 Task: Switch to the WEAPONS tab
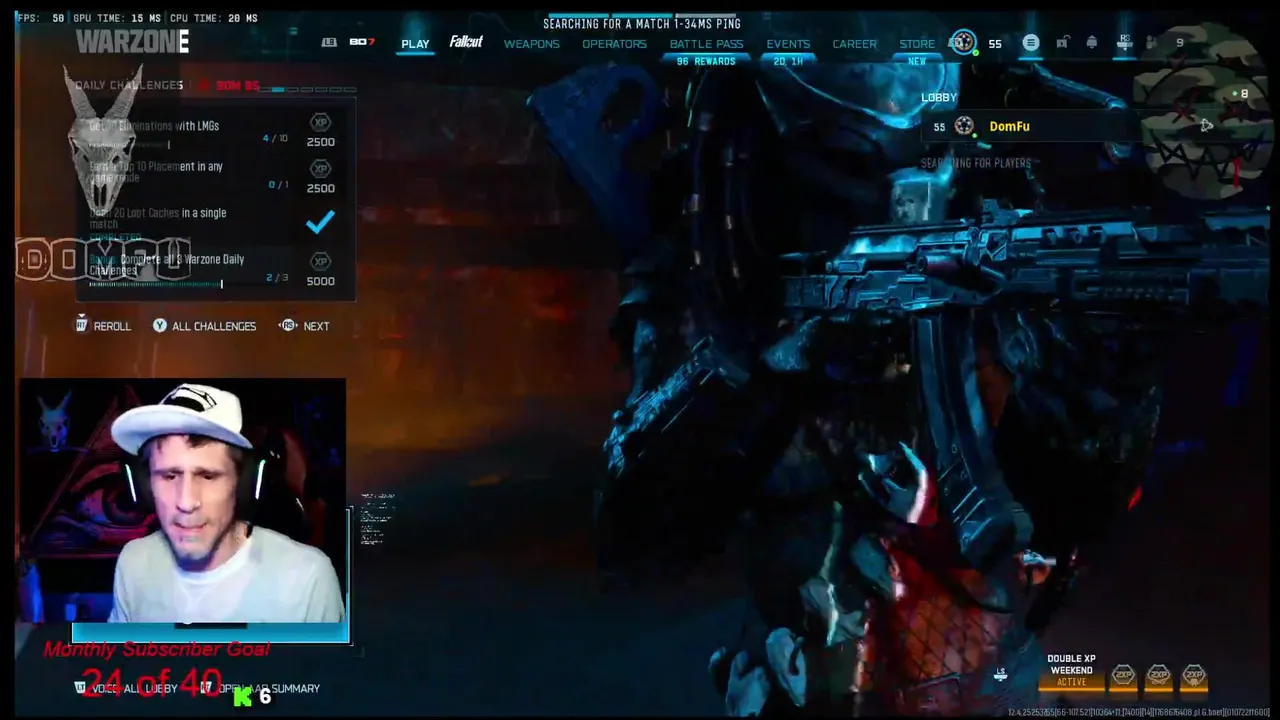pos(531,44)
